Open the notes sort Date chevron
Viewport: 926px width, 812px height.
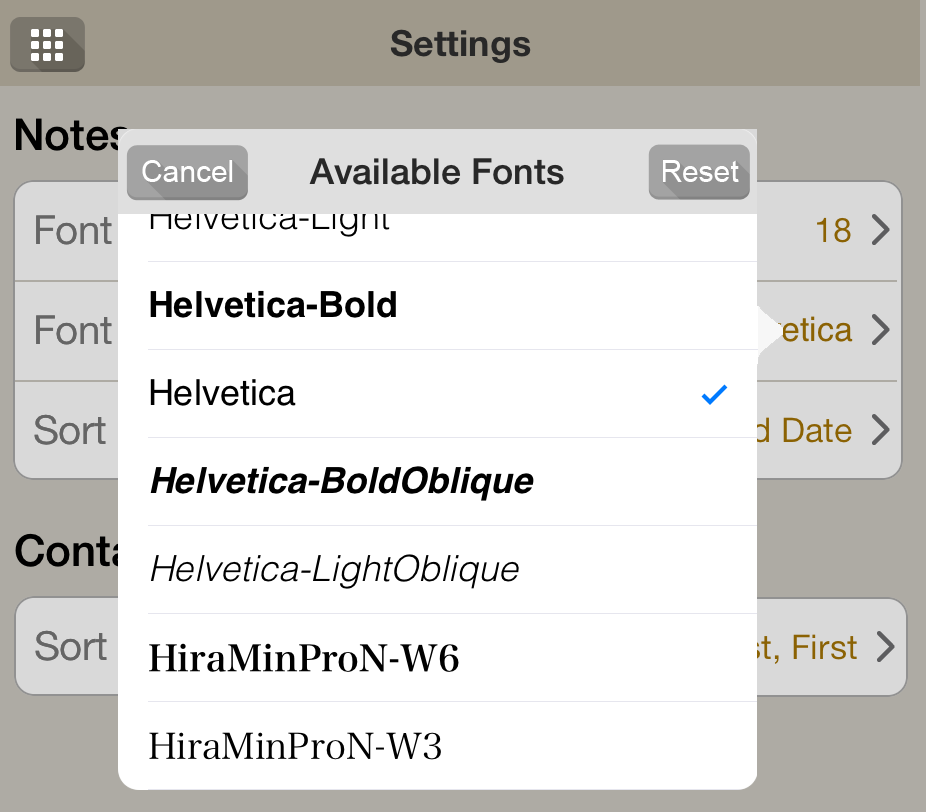pos(881,430)
